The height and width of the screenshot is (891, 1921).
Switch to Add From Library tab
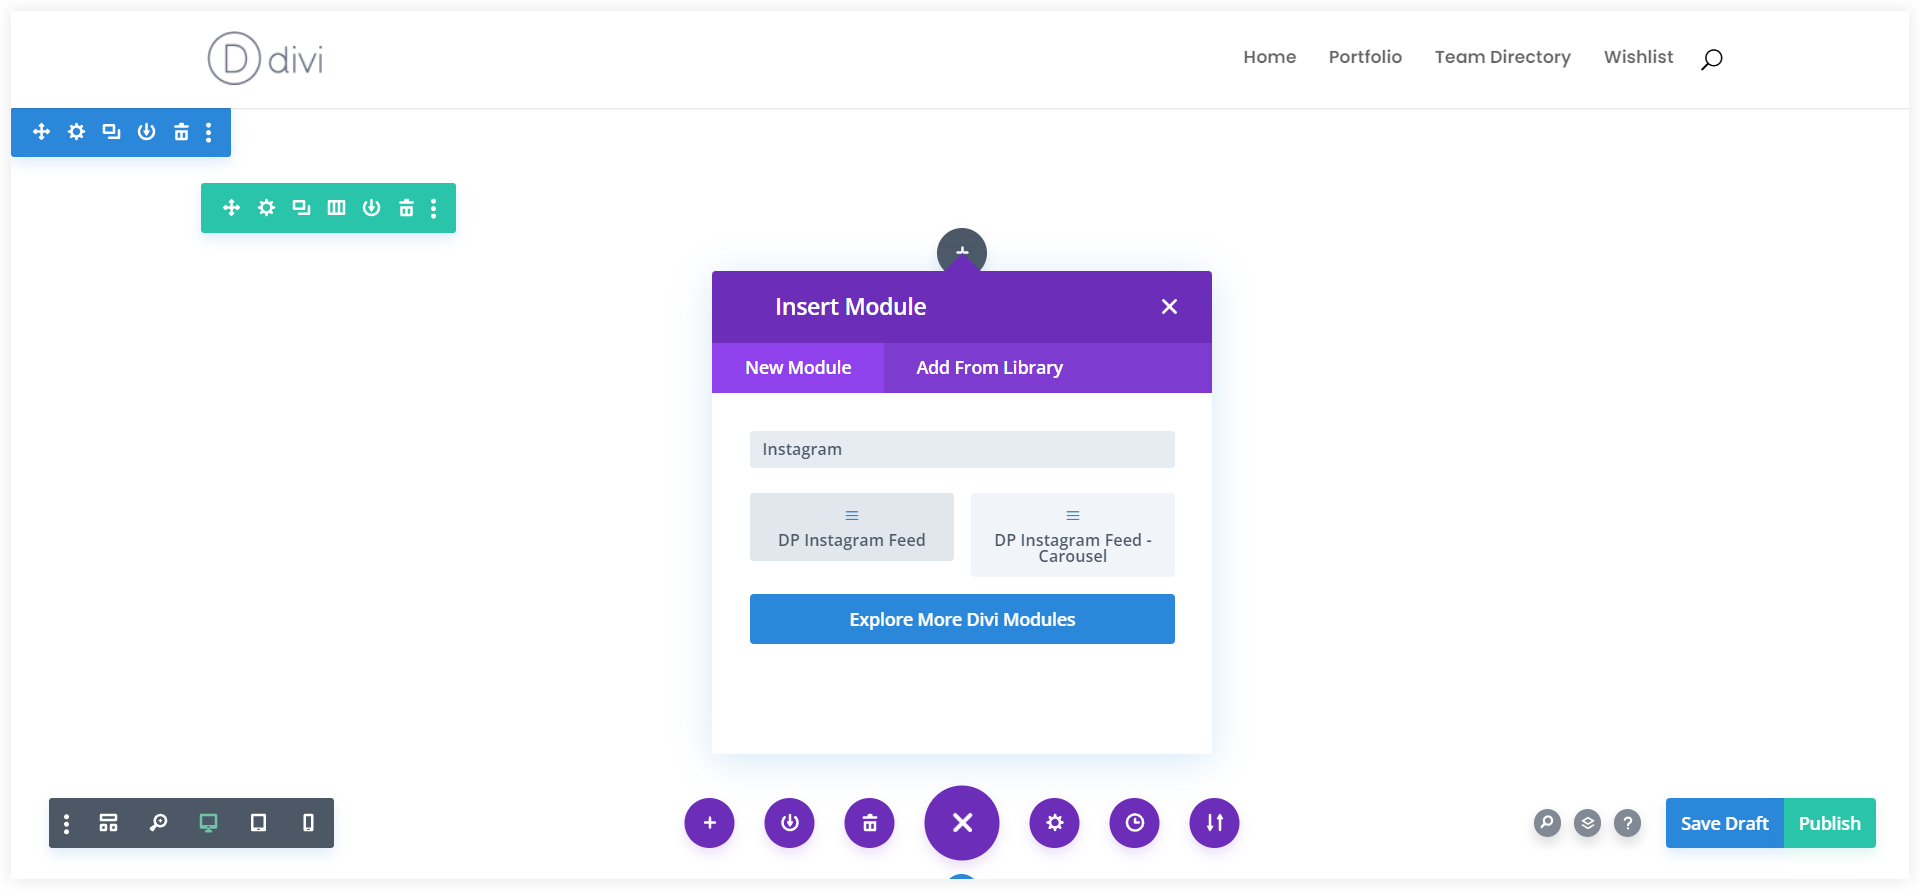989,368
